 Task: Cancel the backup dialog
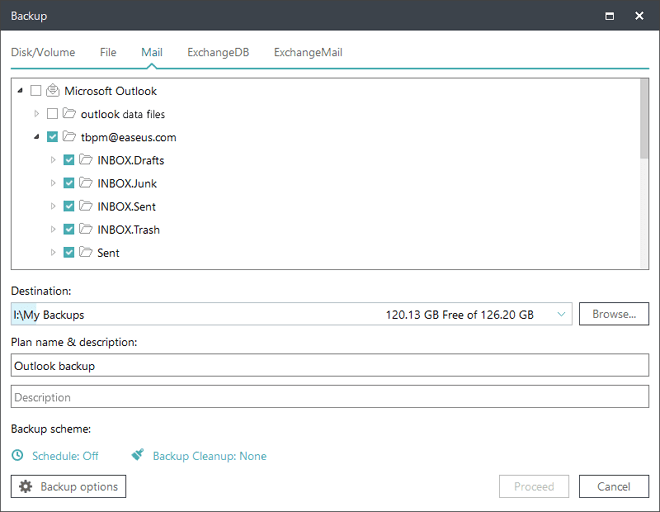pos(614,486)
